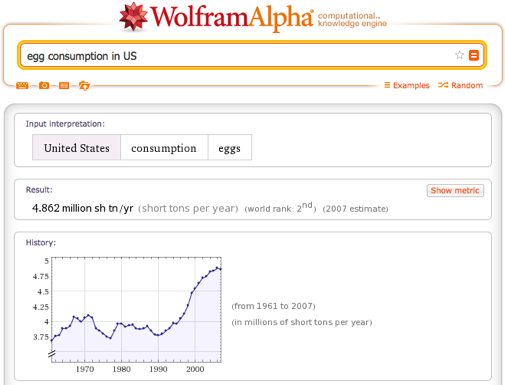Click the history chart plot area
The width and height of the screenshot is (505, 385).
pyautogui.click(x=136, y=309)
